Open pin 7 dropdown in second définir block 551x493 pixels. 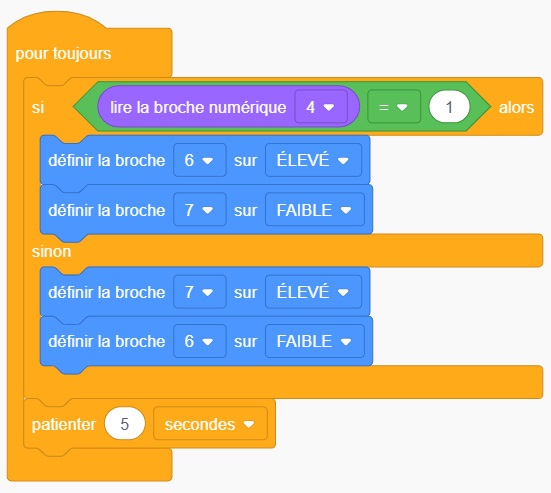click(200, 210)
